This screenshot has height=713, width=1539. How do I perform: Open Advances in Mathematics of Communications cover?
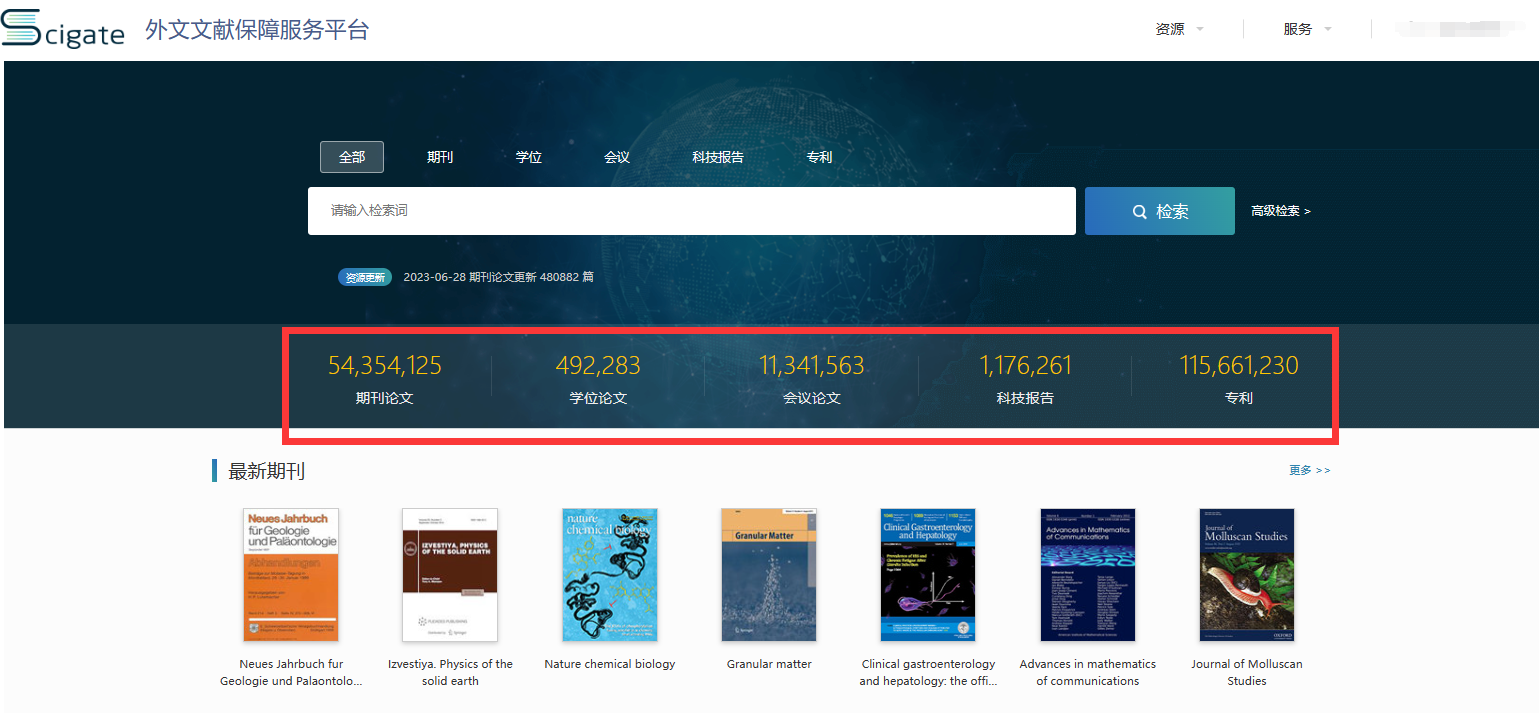pos(1087,574)
